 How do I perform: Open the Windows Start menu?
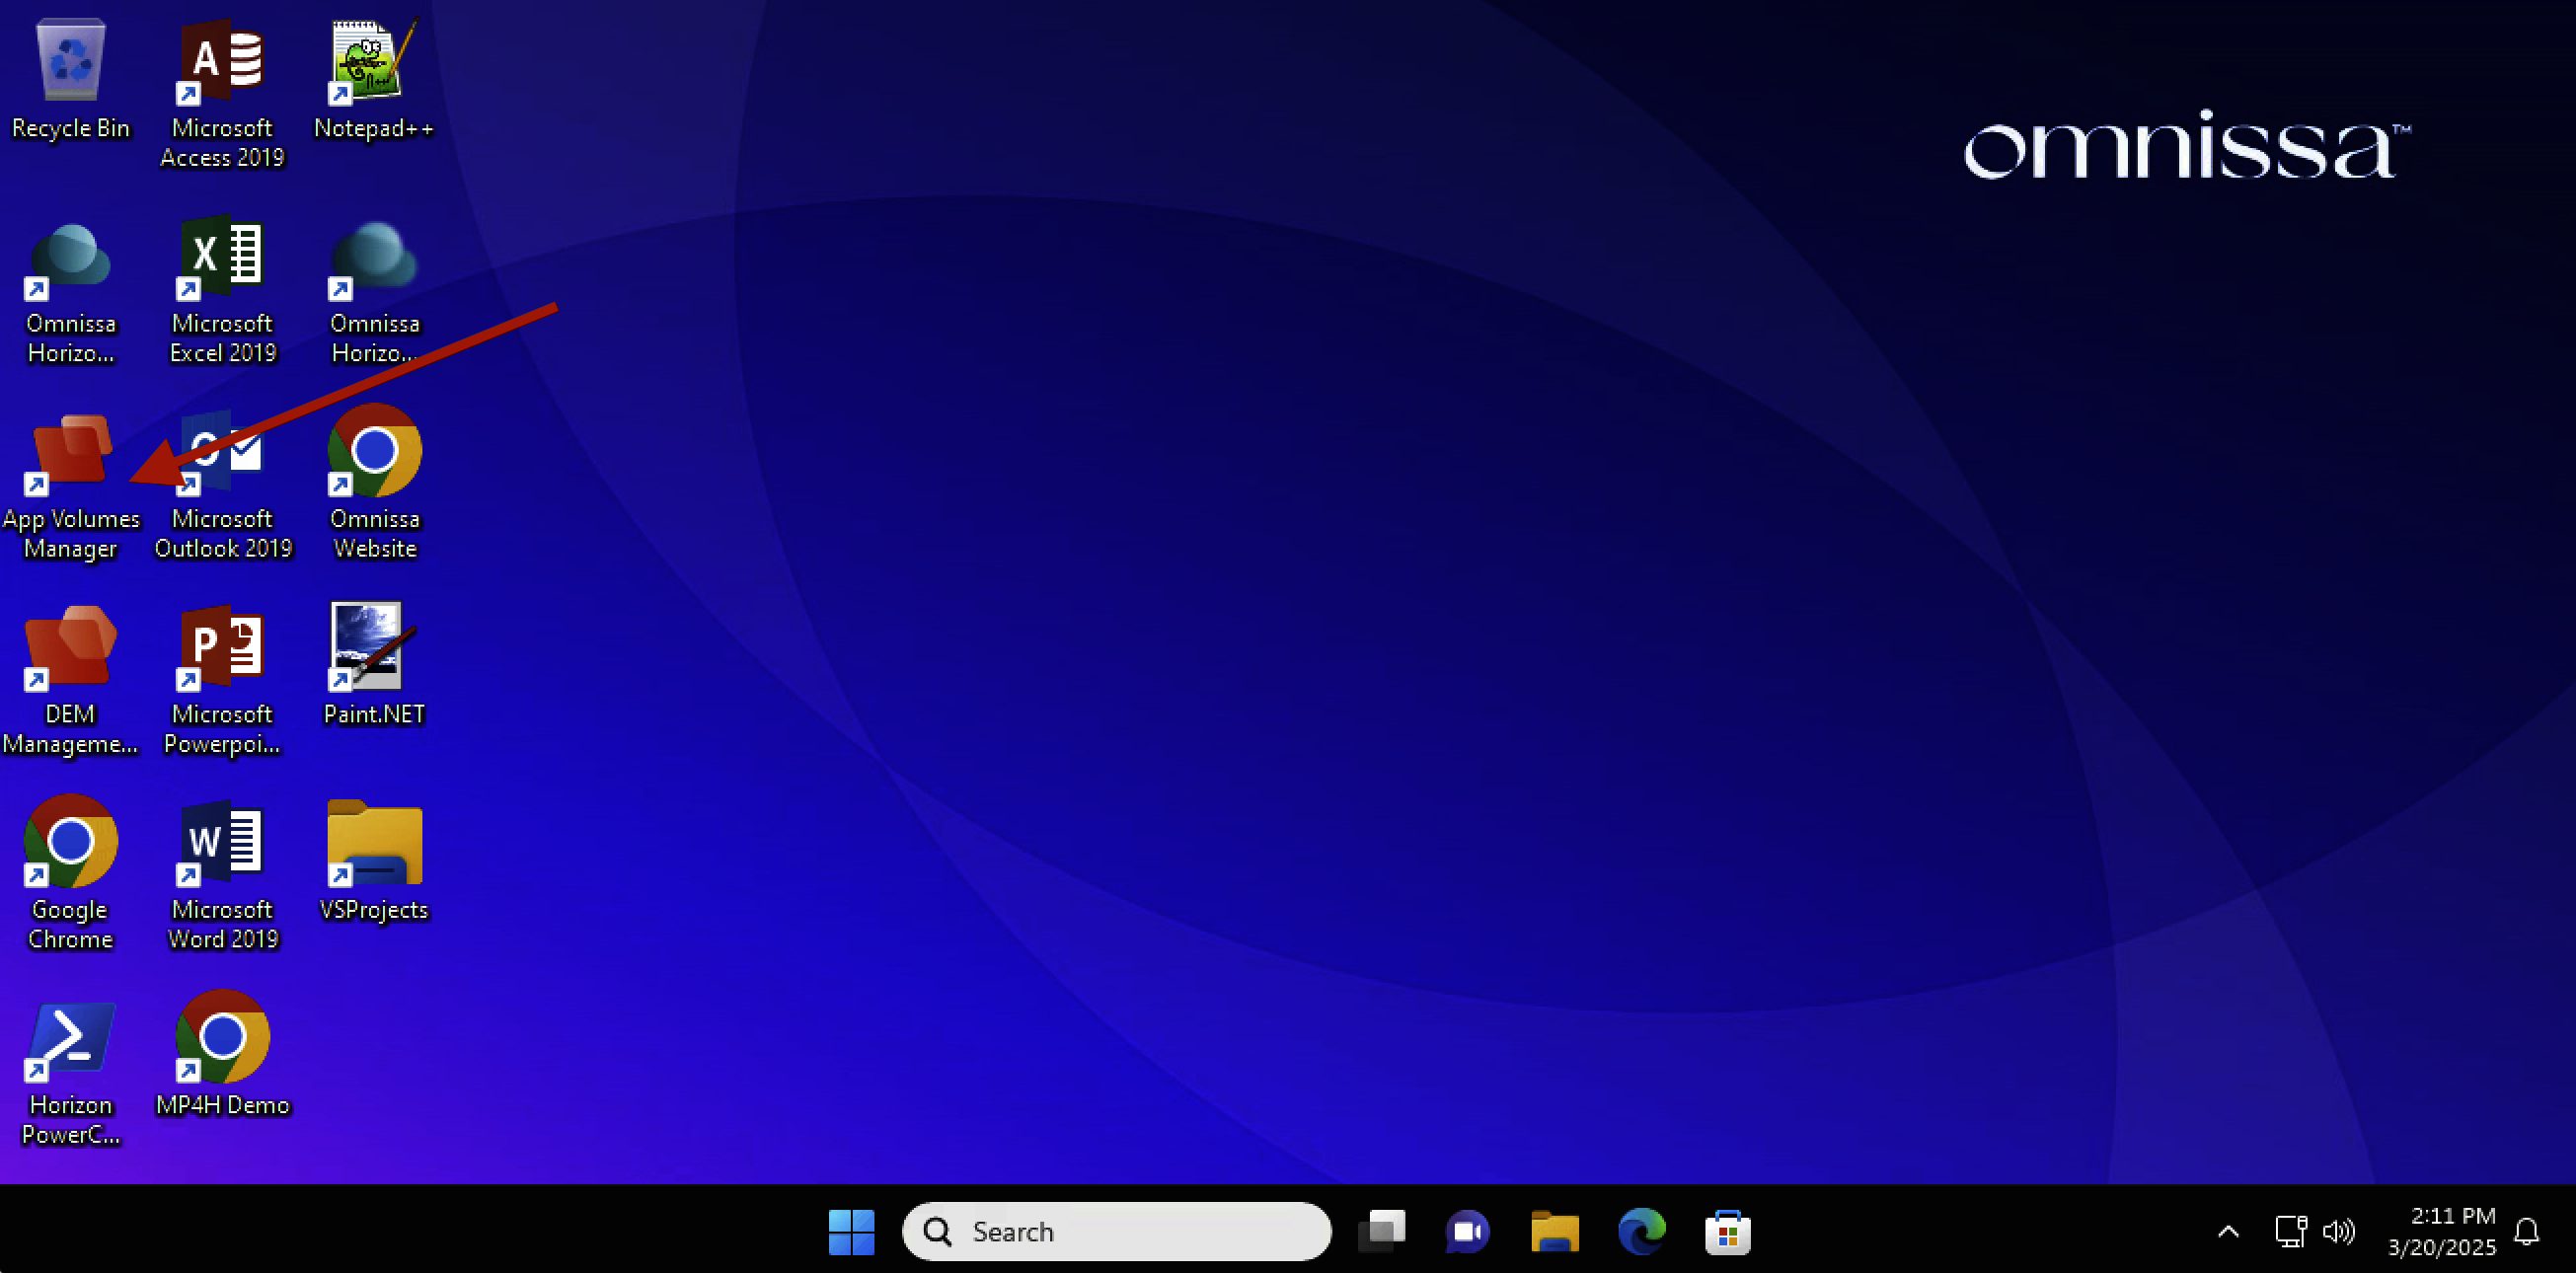tap(851, 1232)
